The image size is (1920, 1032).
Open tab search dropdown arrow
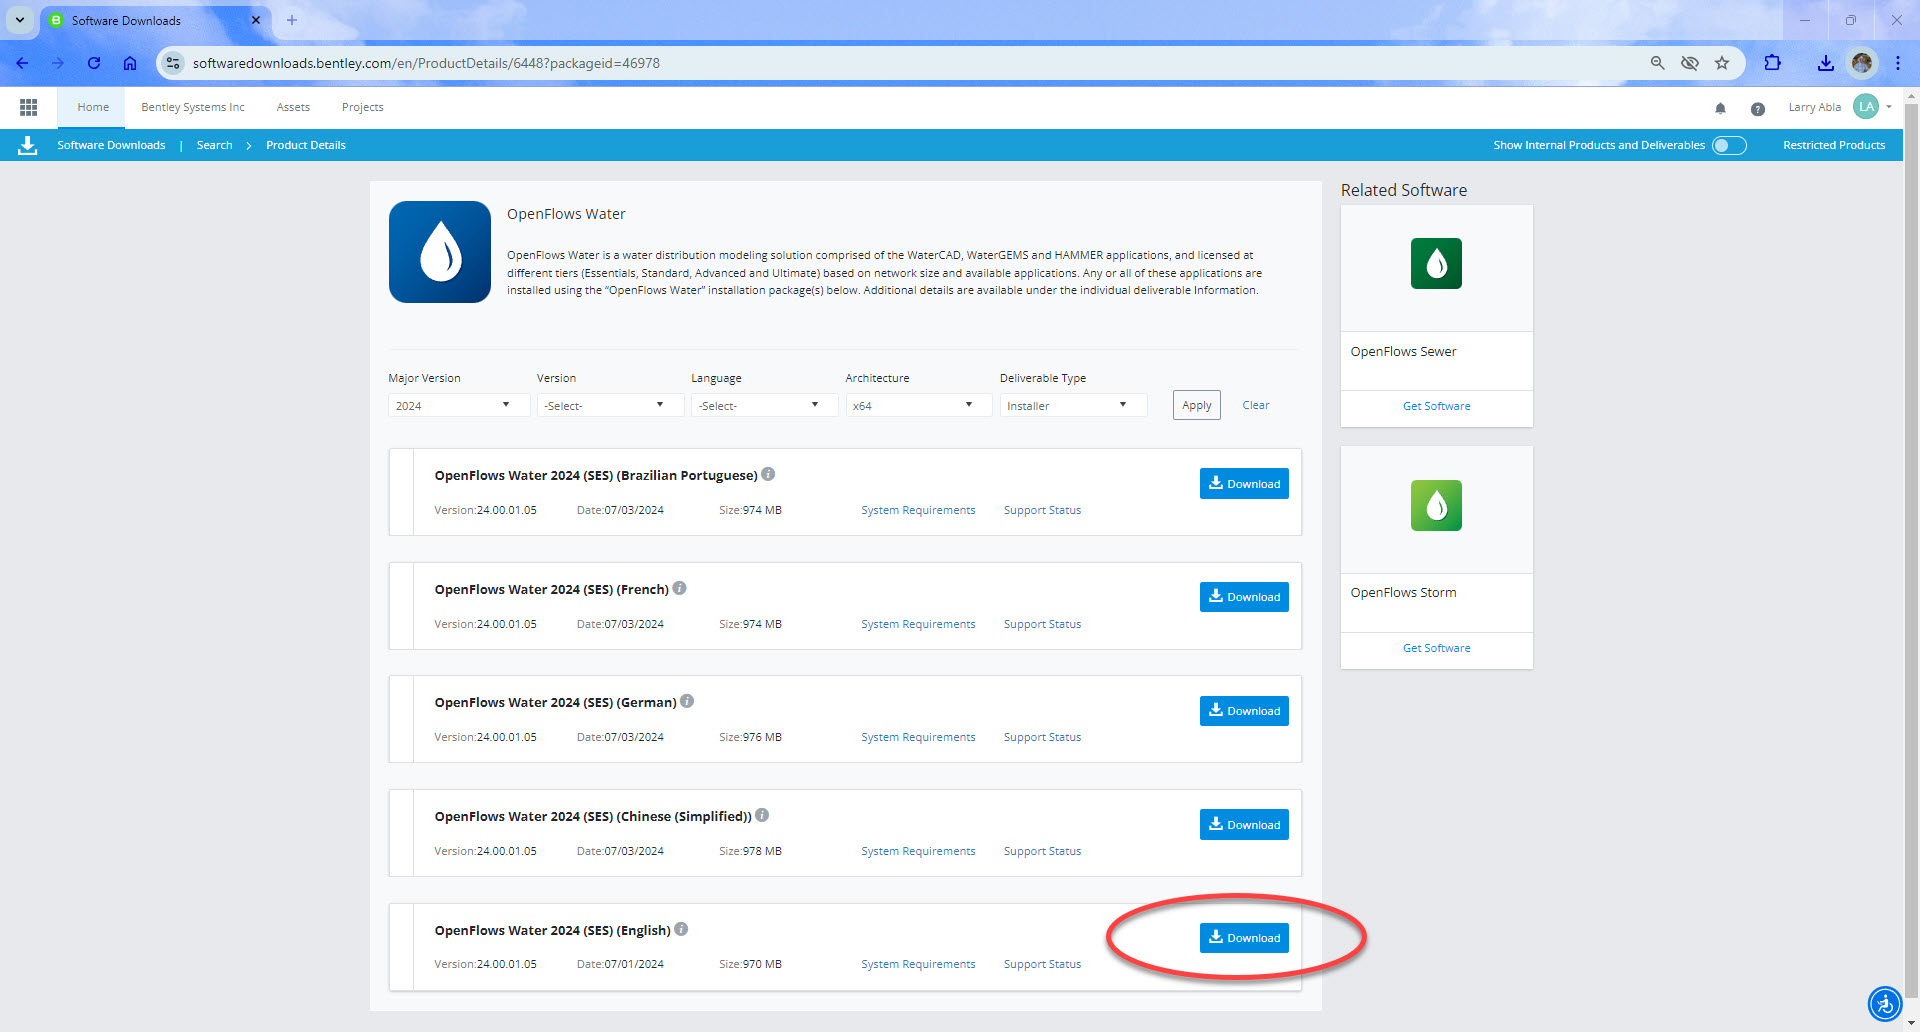(20, 20)
